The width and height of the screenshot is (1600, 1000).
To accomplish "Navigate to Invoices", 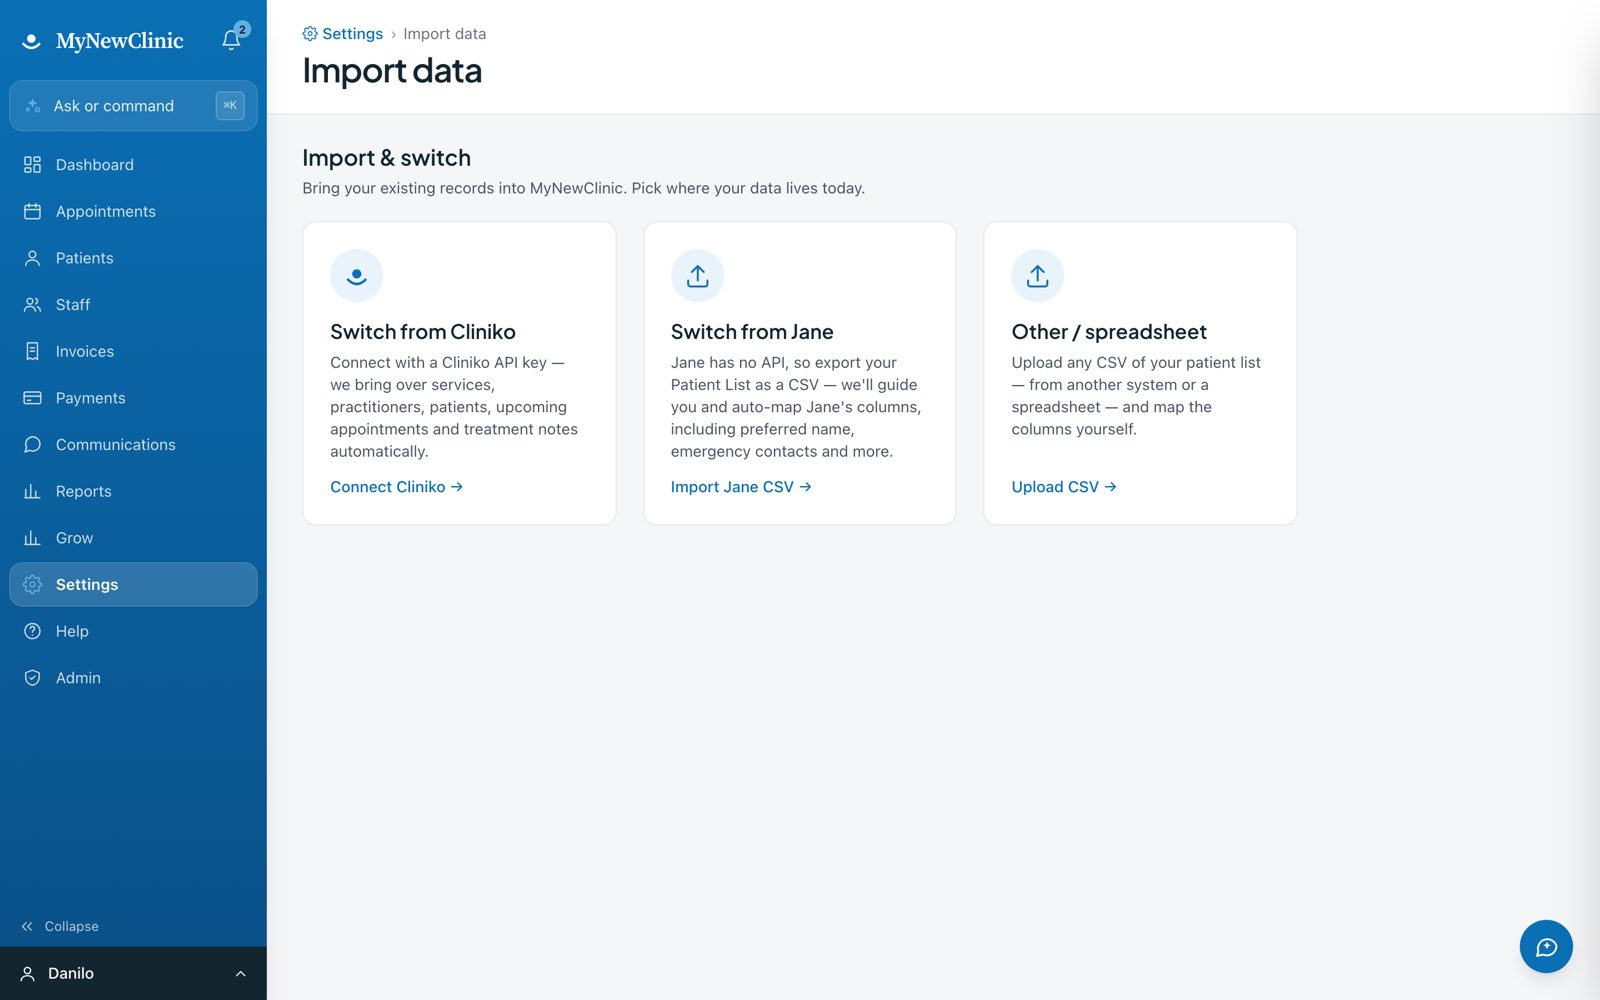I will (x=133, y=351).
